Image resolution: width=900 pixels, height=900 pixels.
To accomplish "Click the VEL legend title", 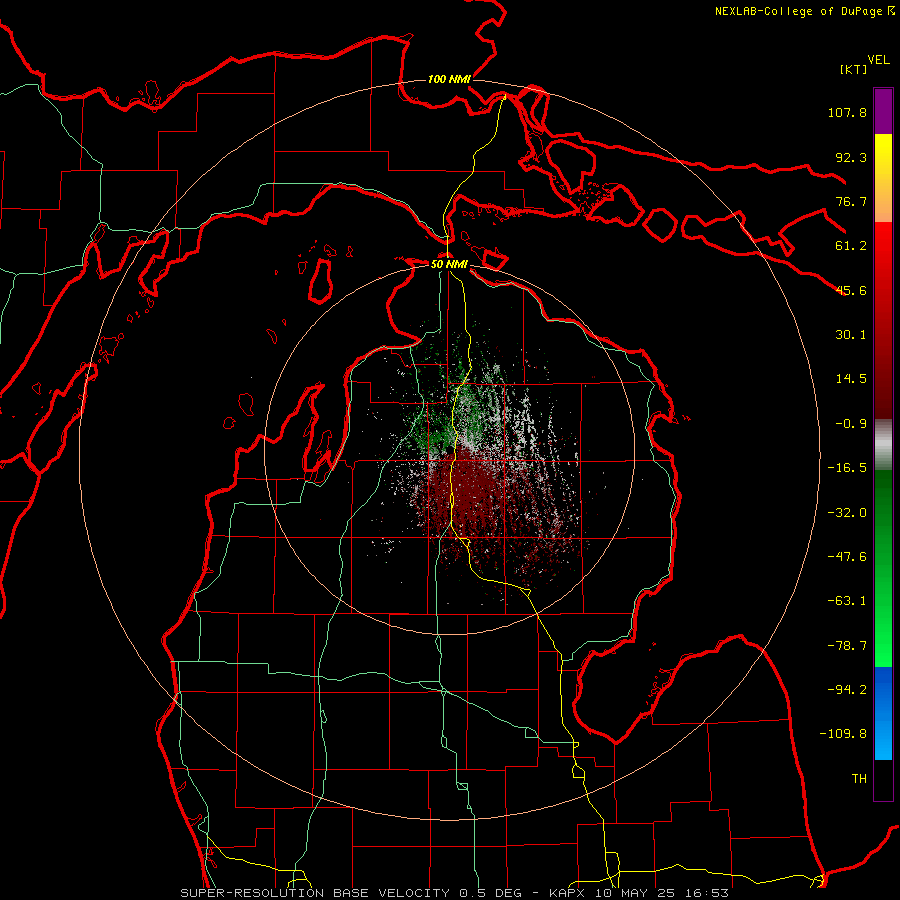I will [x=879, y=59].
